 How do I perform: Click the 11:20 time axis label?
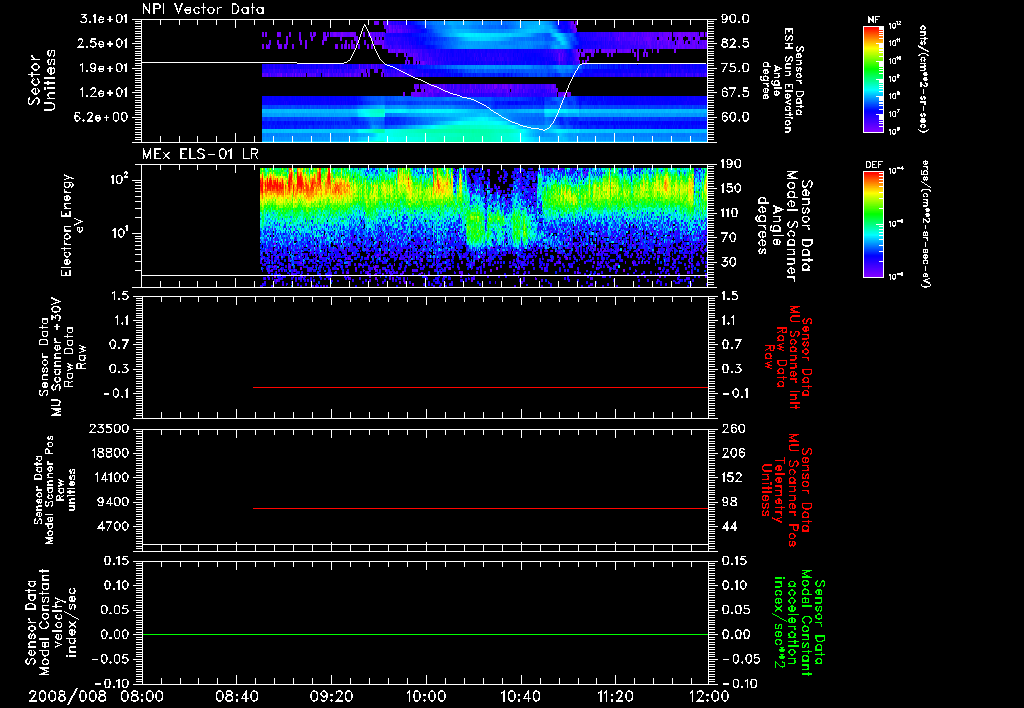(615, 696)
